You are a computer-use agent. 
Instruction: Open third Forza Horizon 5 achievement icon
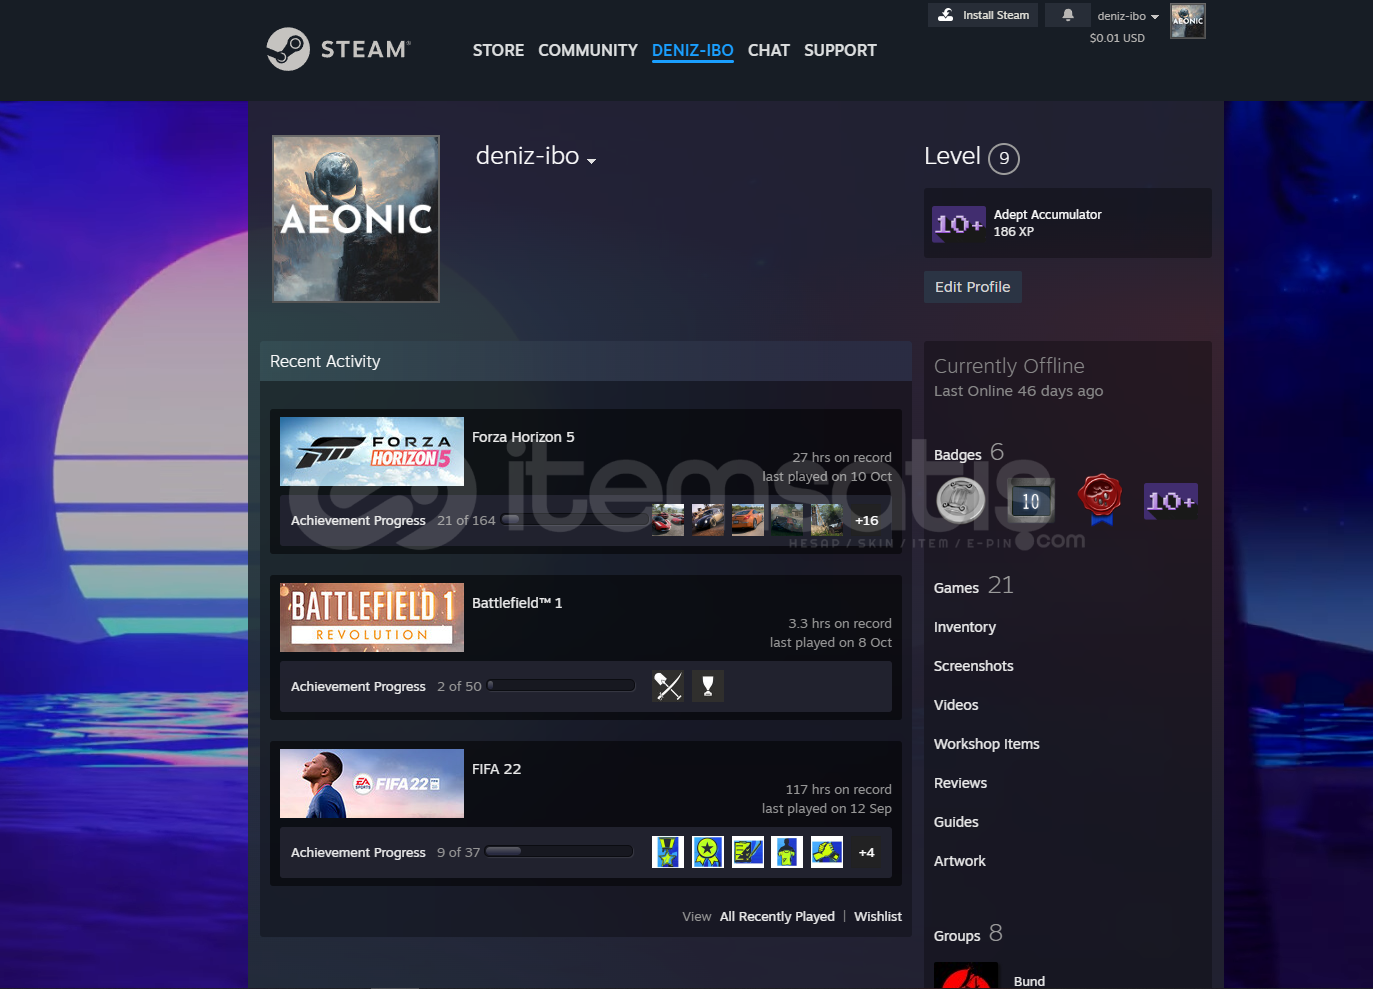748,520
